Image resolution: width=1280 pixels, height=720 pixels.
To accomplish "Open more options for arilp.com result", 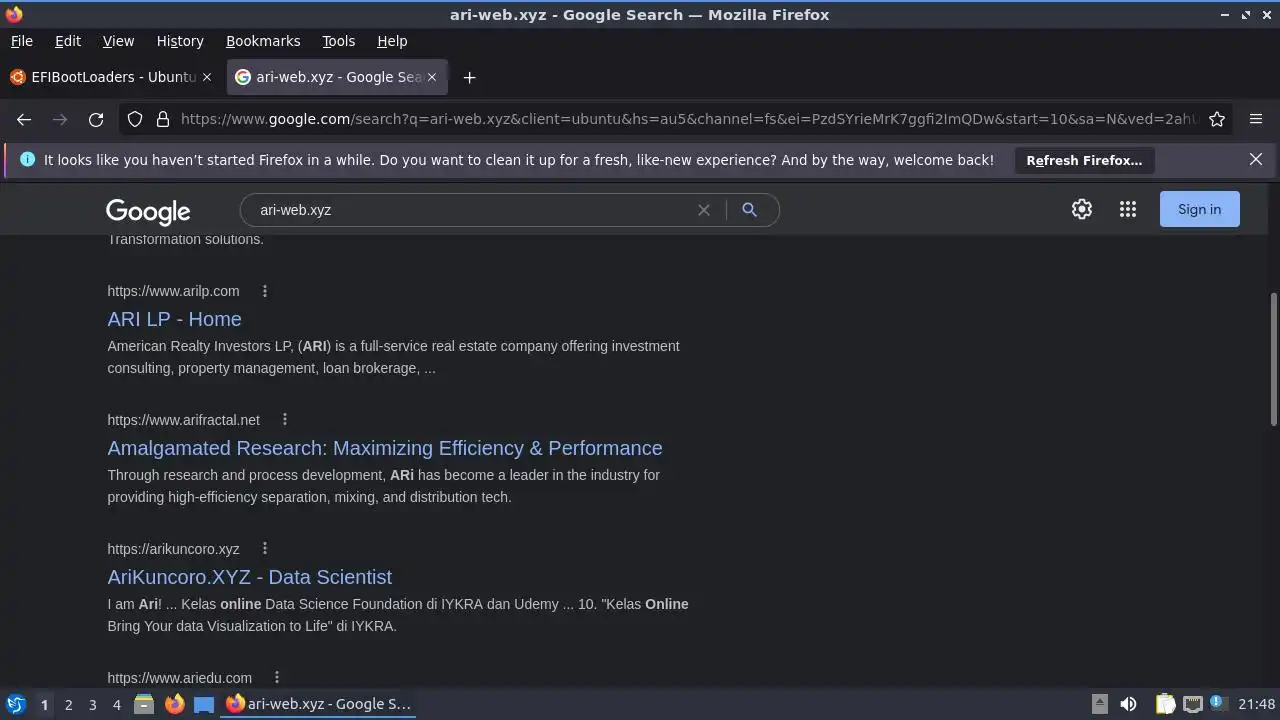I will [265, 291].
